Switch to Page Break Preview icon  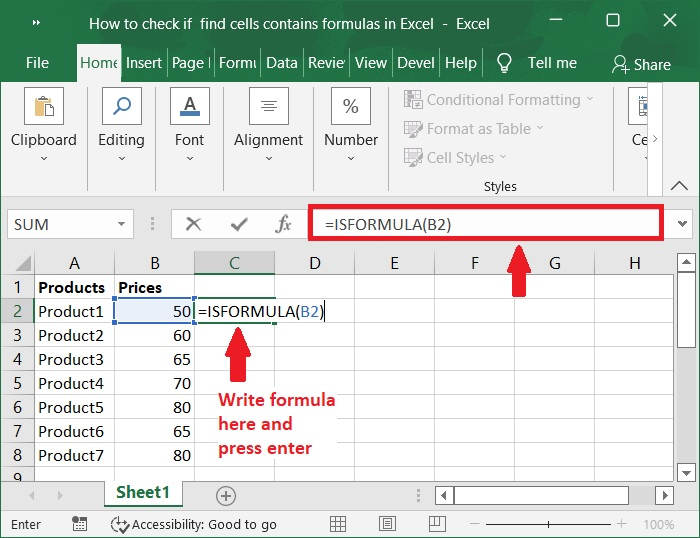pyautogui.click(x=437, y=524)
